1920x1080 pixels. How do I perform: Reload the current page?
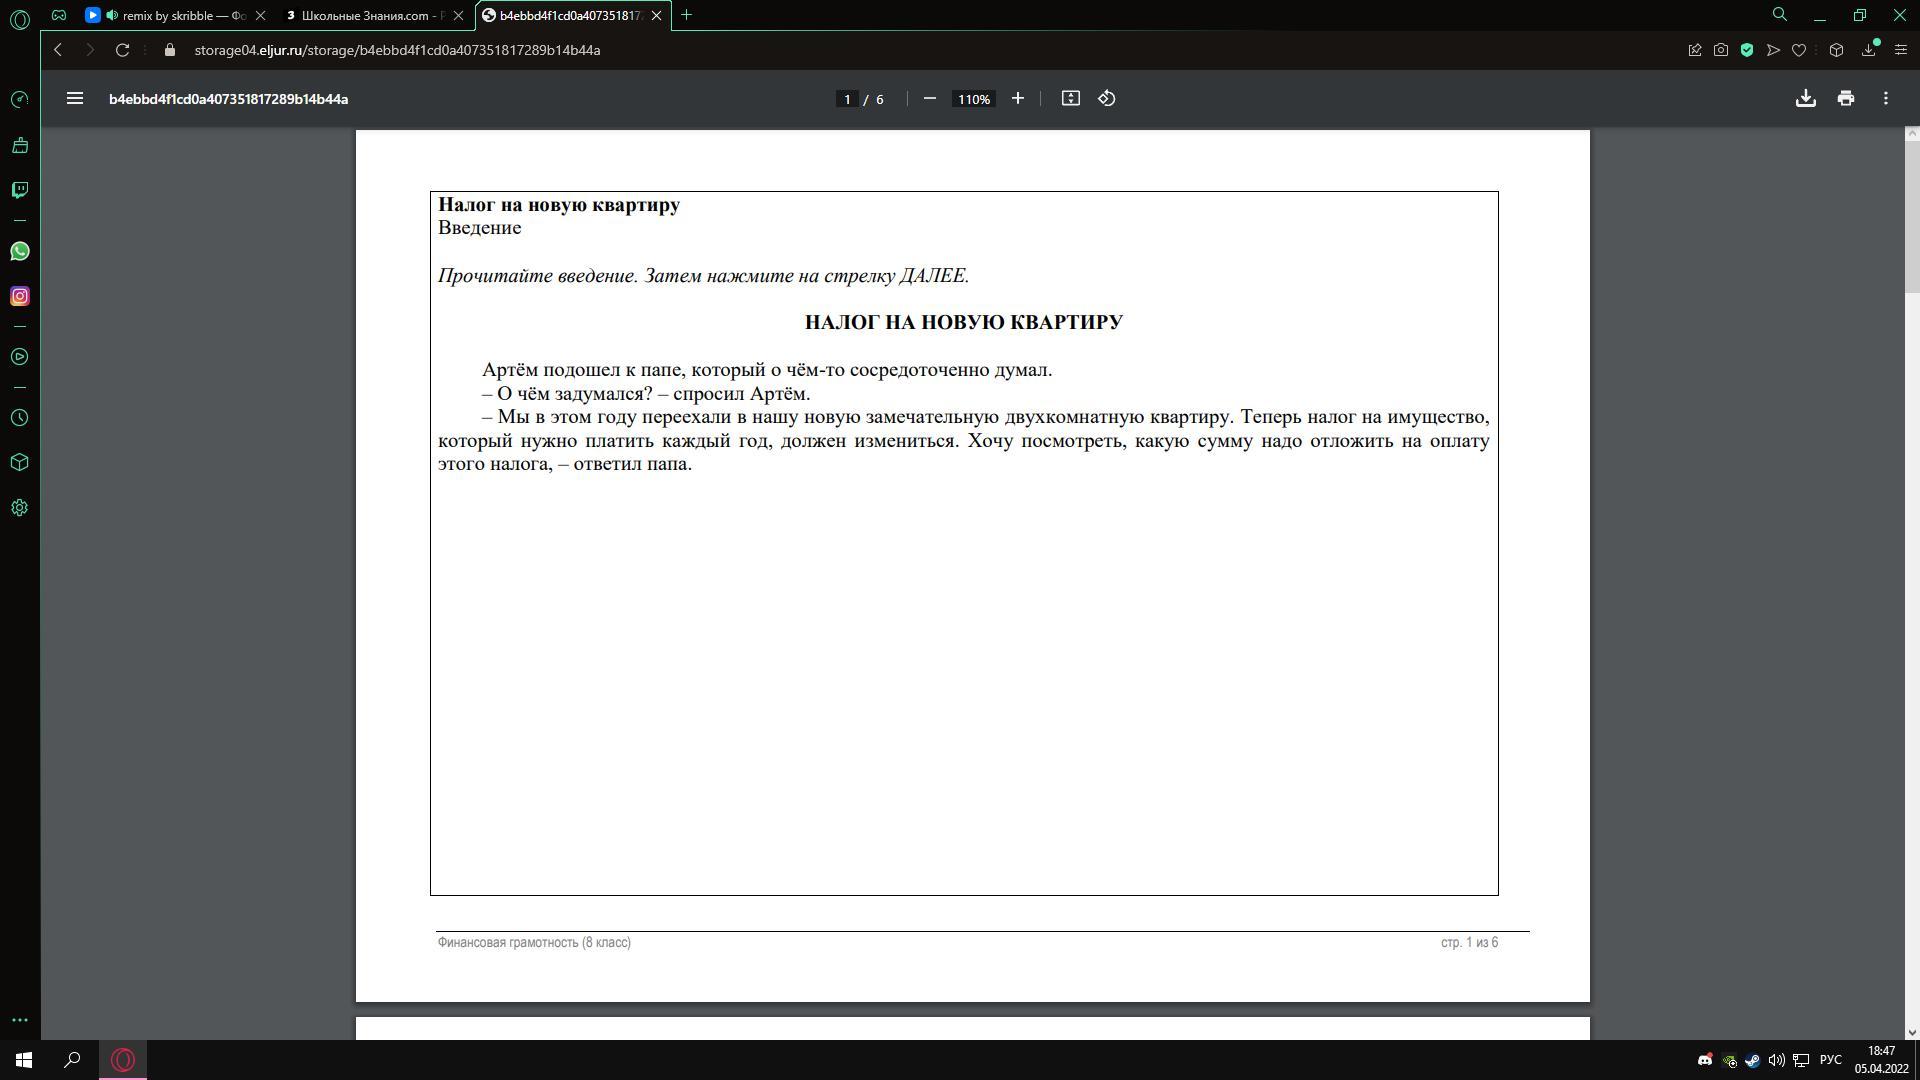click(122, 50)
